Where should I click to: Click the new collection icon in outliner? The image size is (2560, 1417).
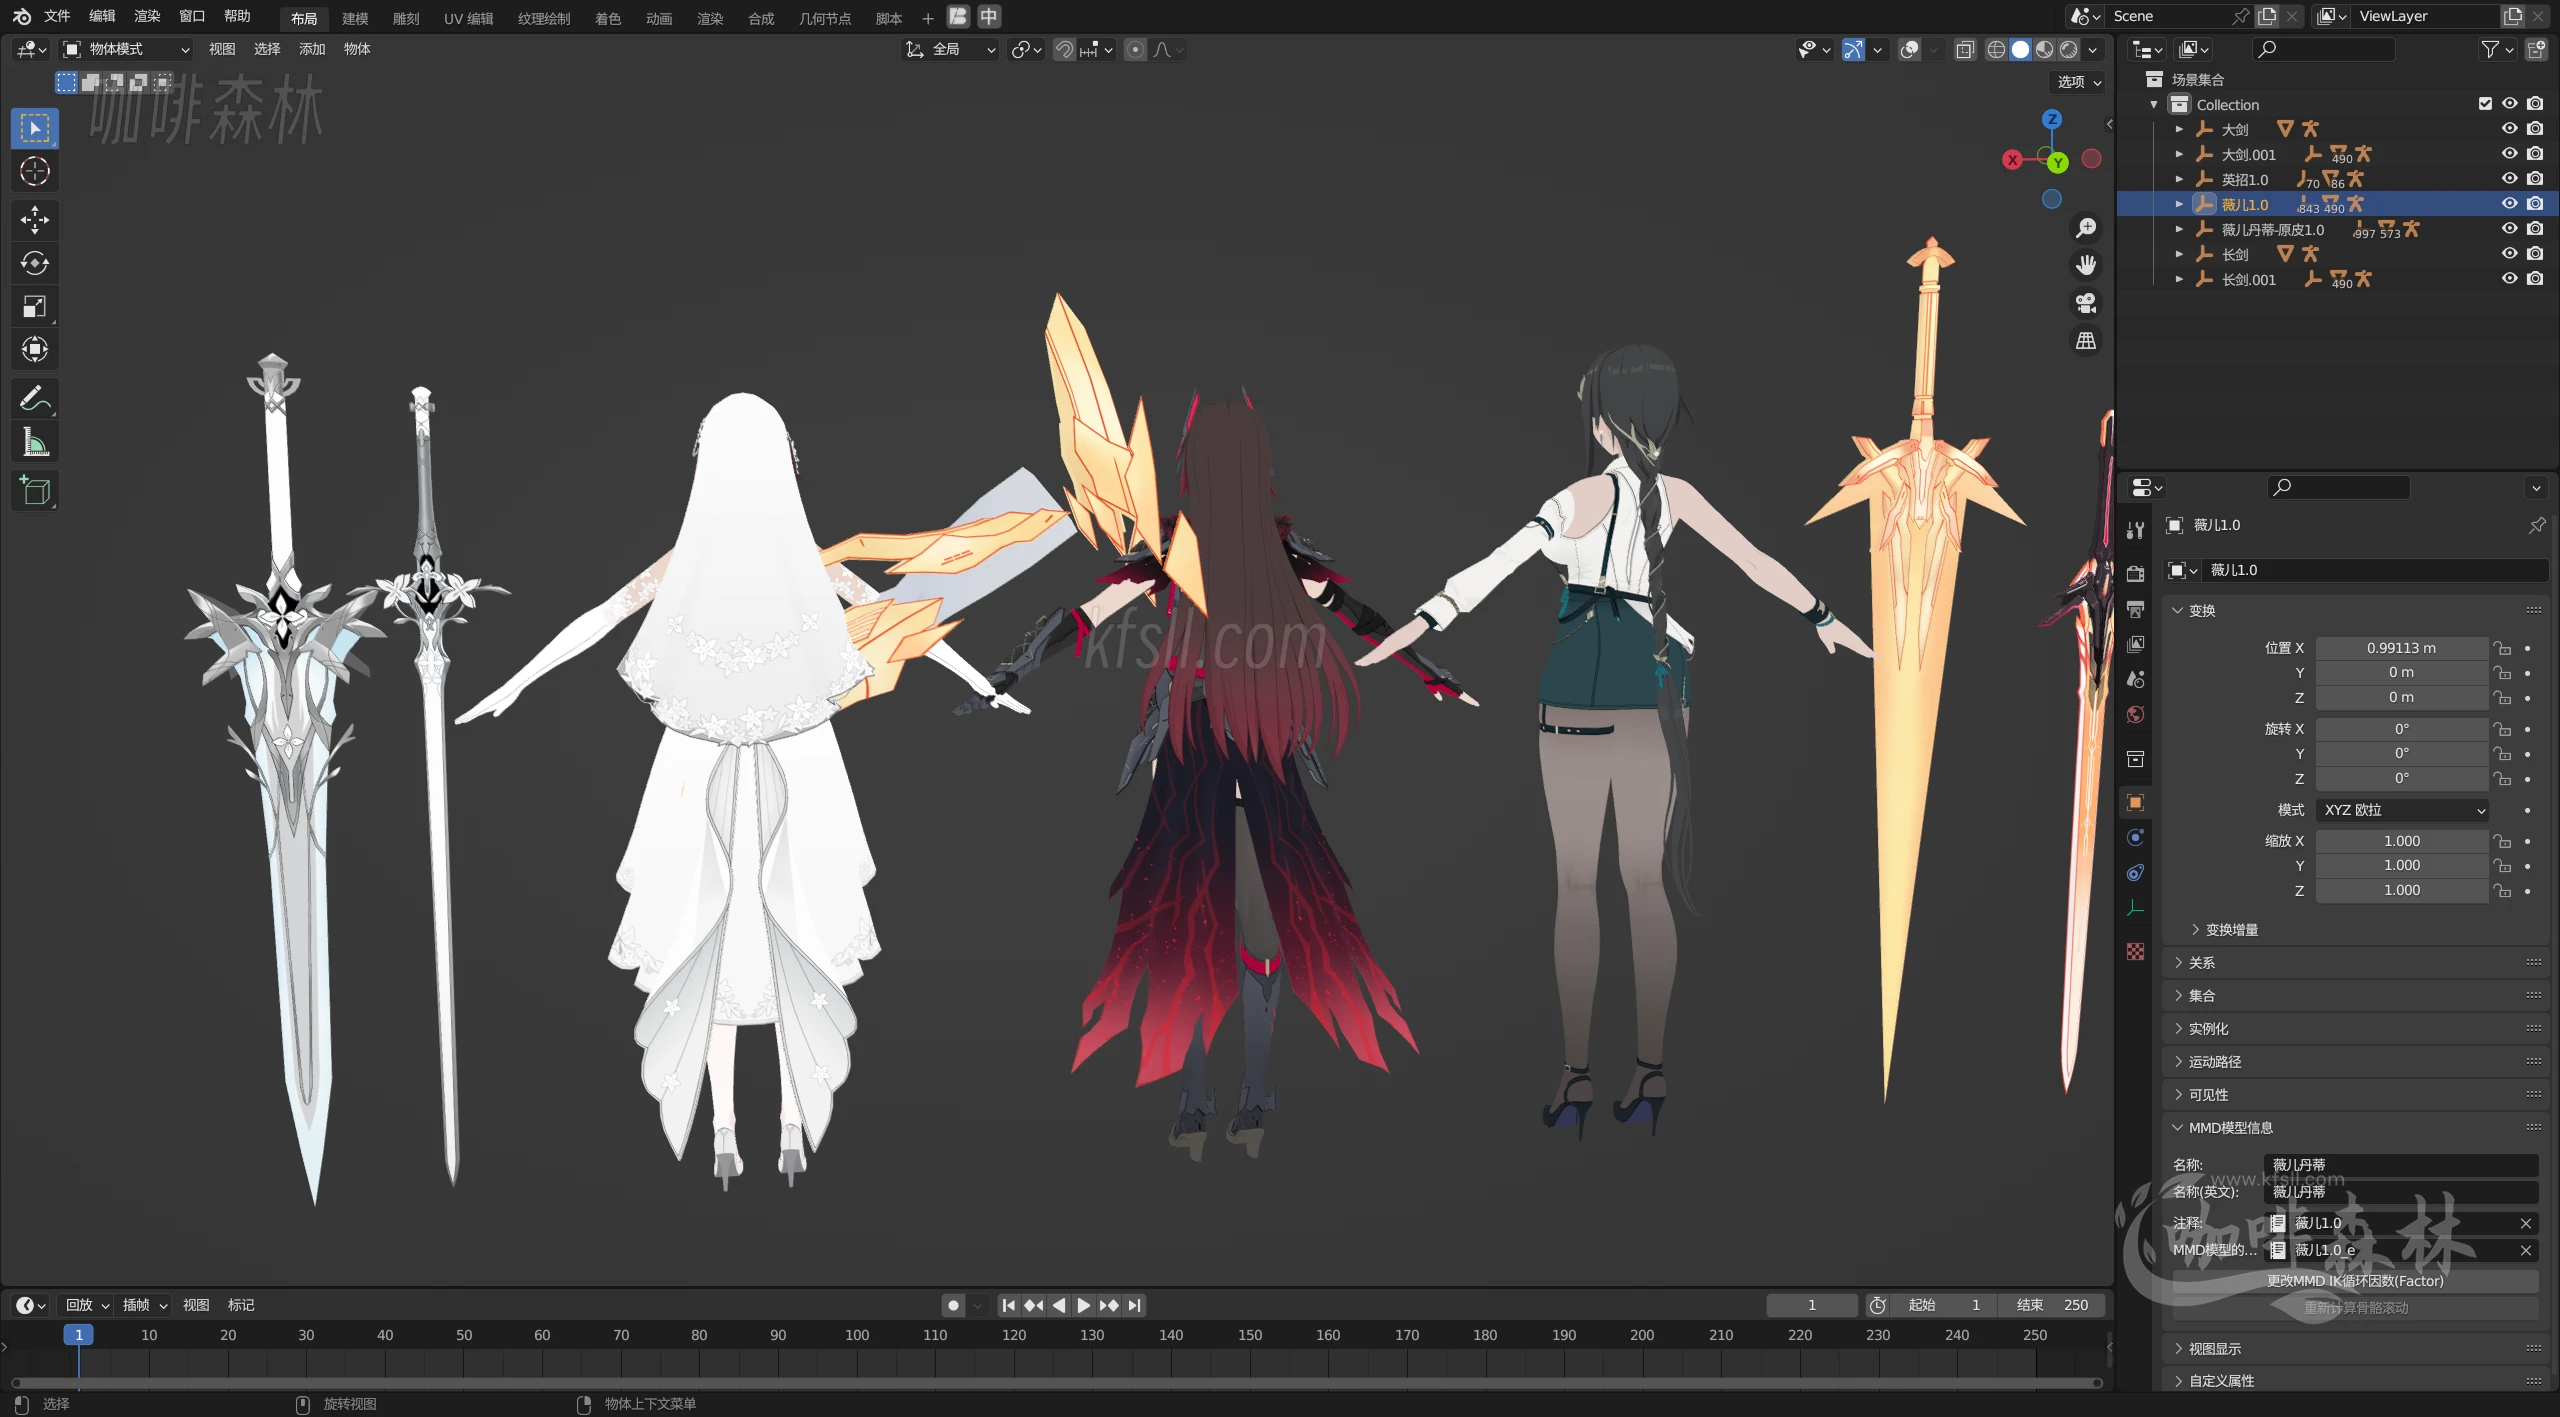[2536, 49]
